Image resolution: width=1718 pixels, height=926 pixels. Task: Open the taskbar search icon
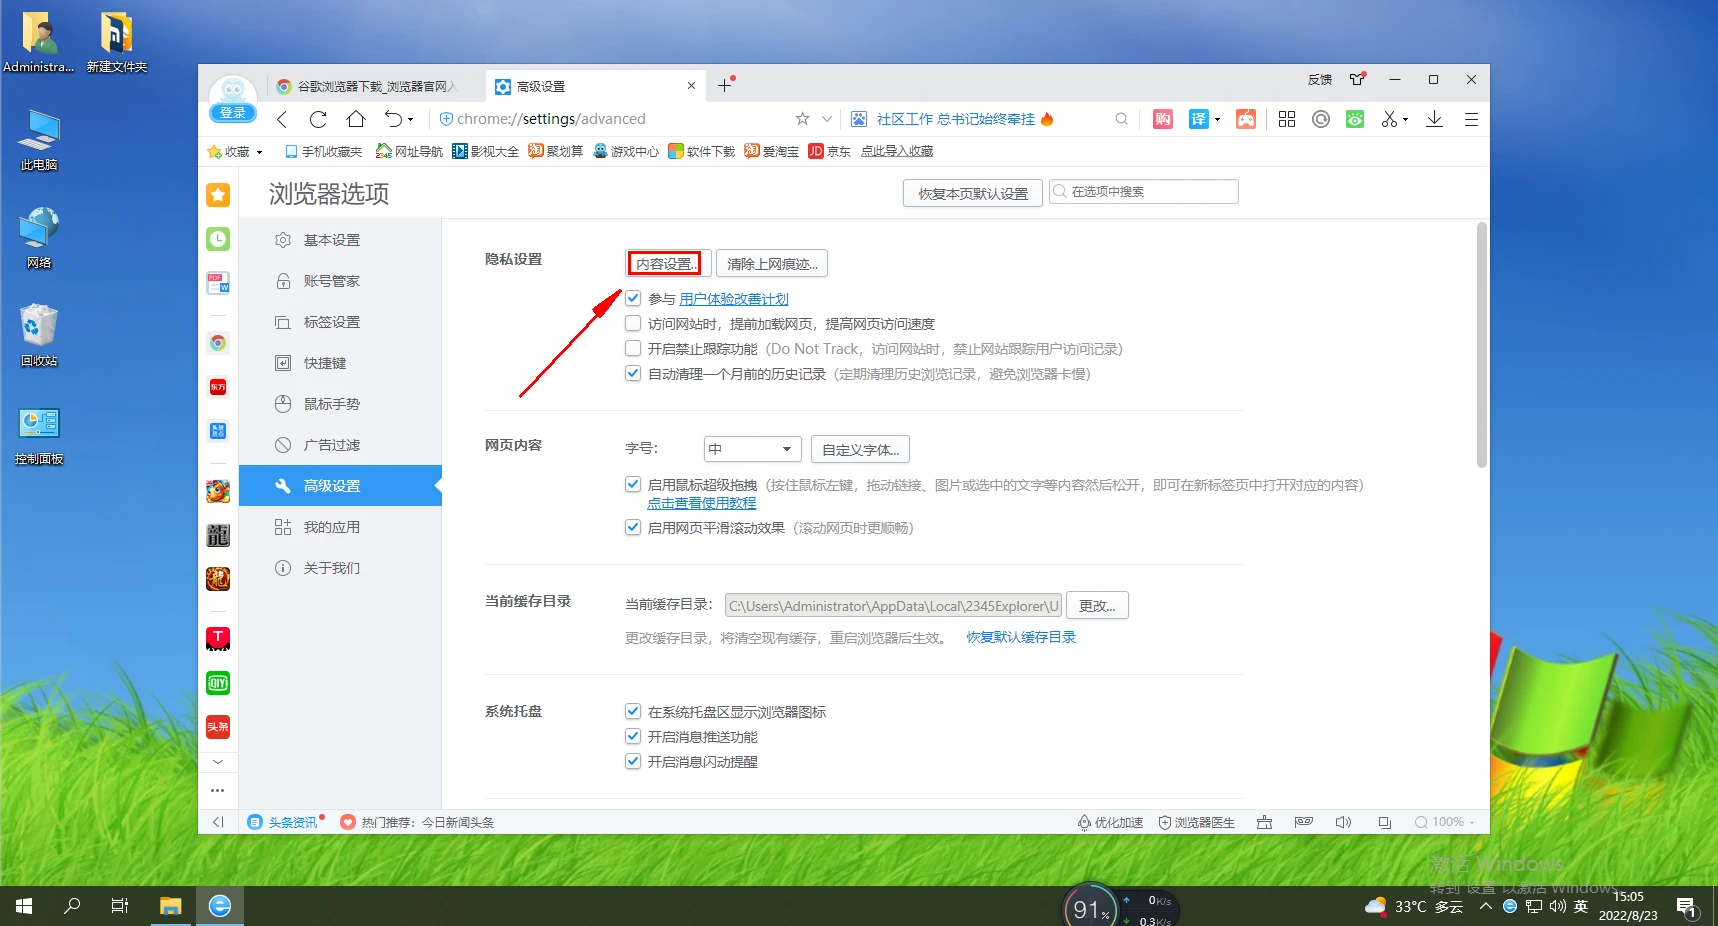point(72,906)
